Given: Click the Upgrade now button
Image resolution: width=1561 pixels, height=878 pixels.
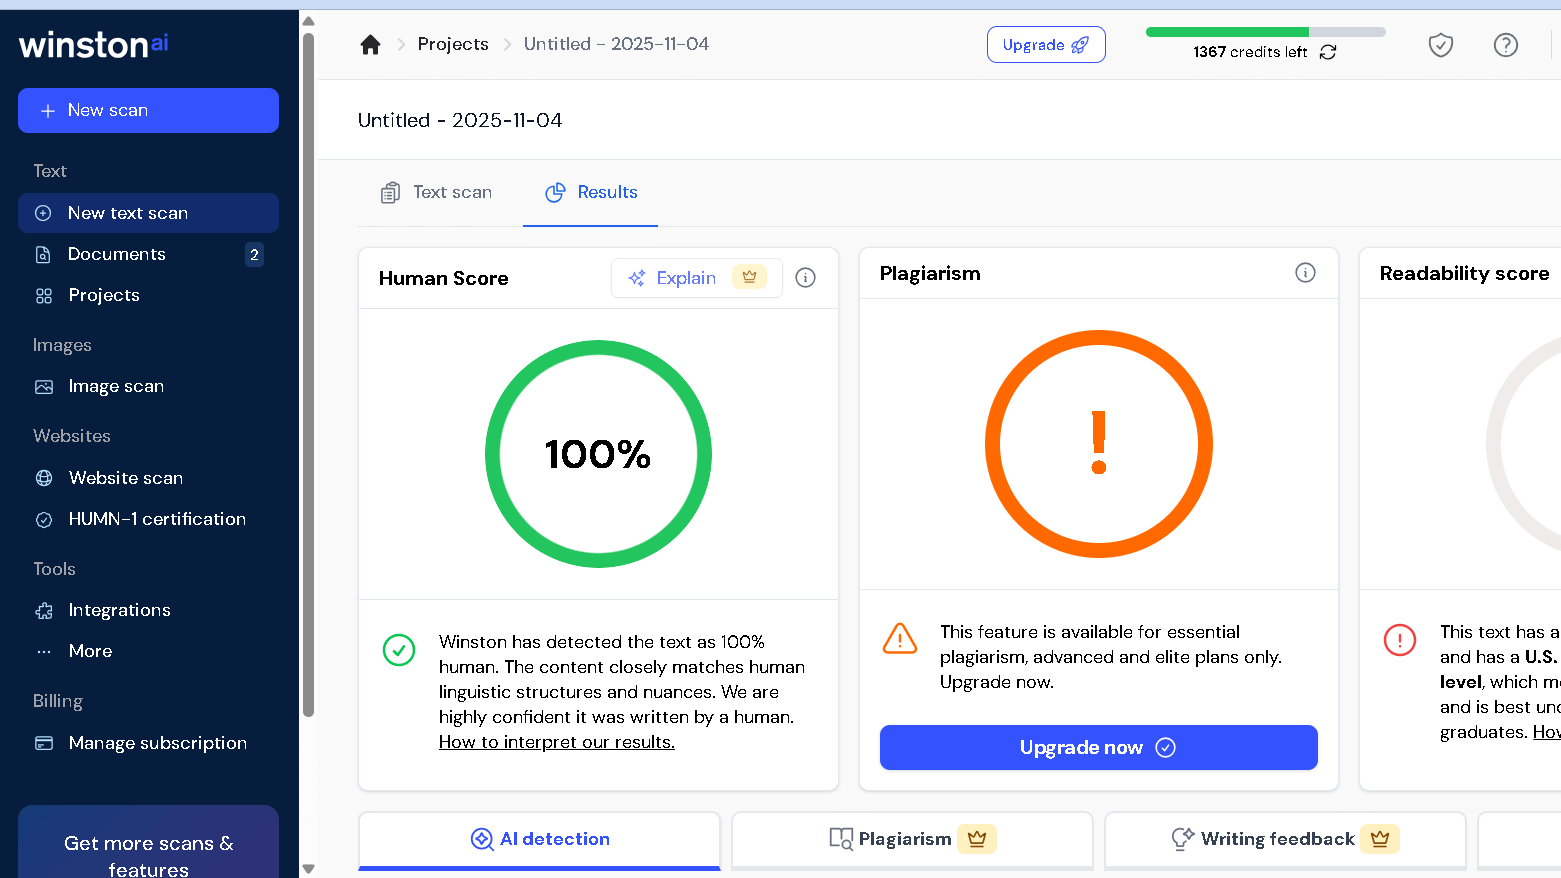Looking at the screenshot, I should (x=1098, y=747).
